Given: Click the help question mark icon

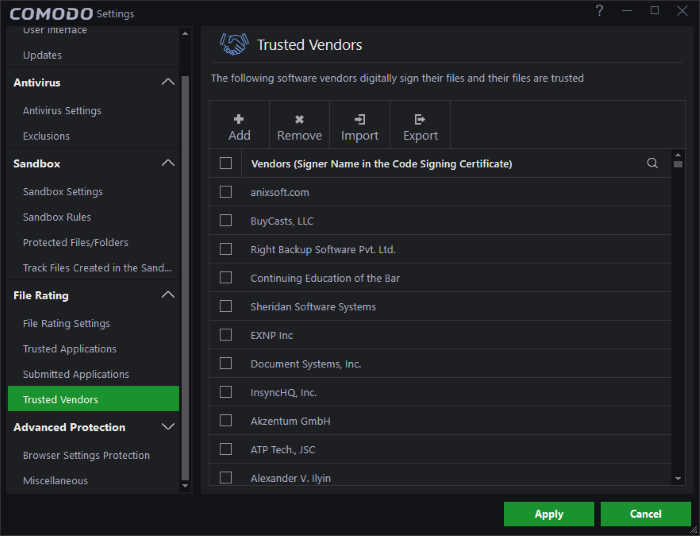Looking at the screenshot, I should click(x=599, y=11).
